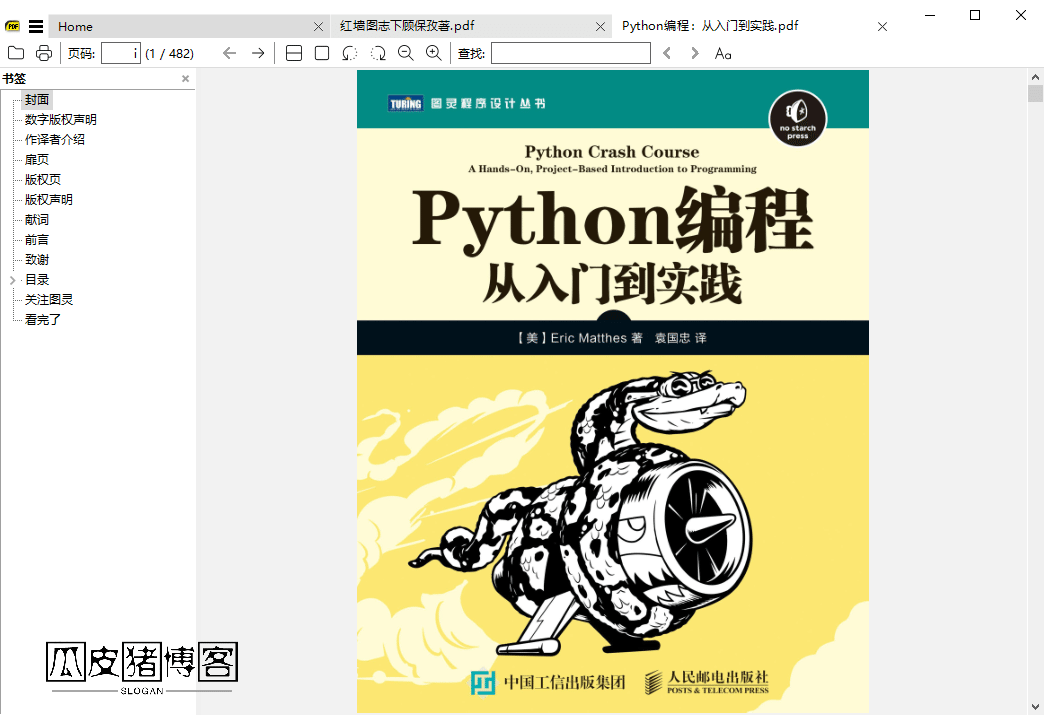Select the 献词 bookmark

tap(37, 220)
